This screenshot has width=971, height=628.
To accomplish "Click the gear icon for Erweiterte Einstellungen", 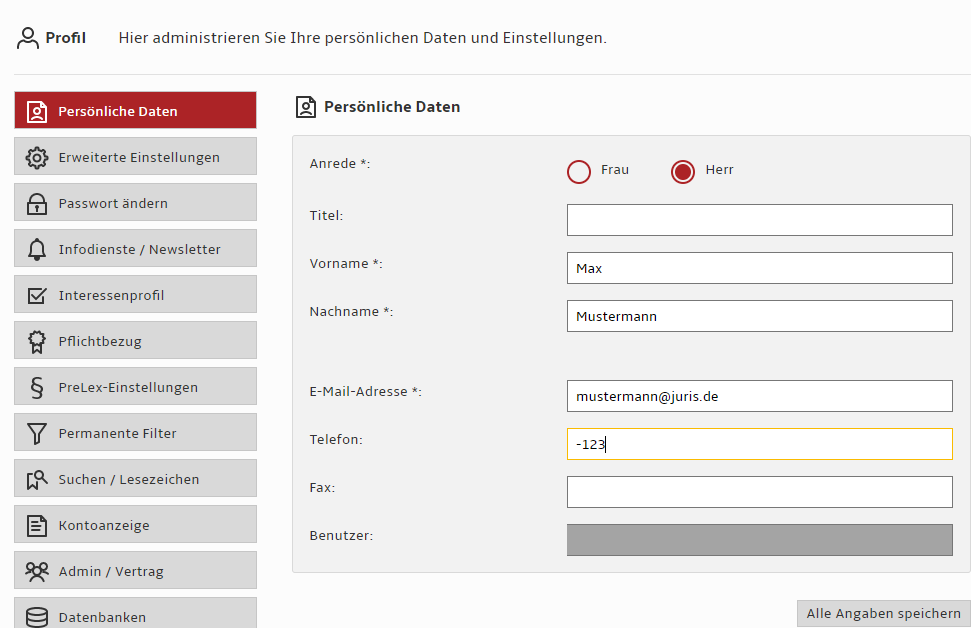I will [x=37, y=157].
